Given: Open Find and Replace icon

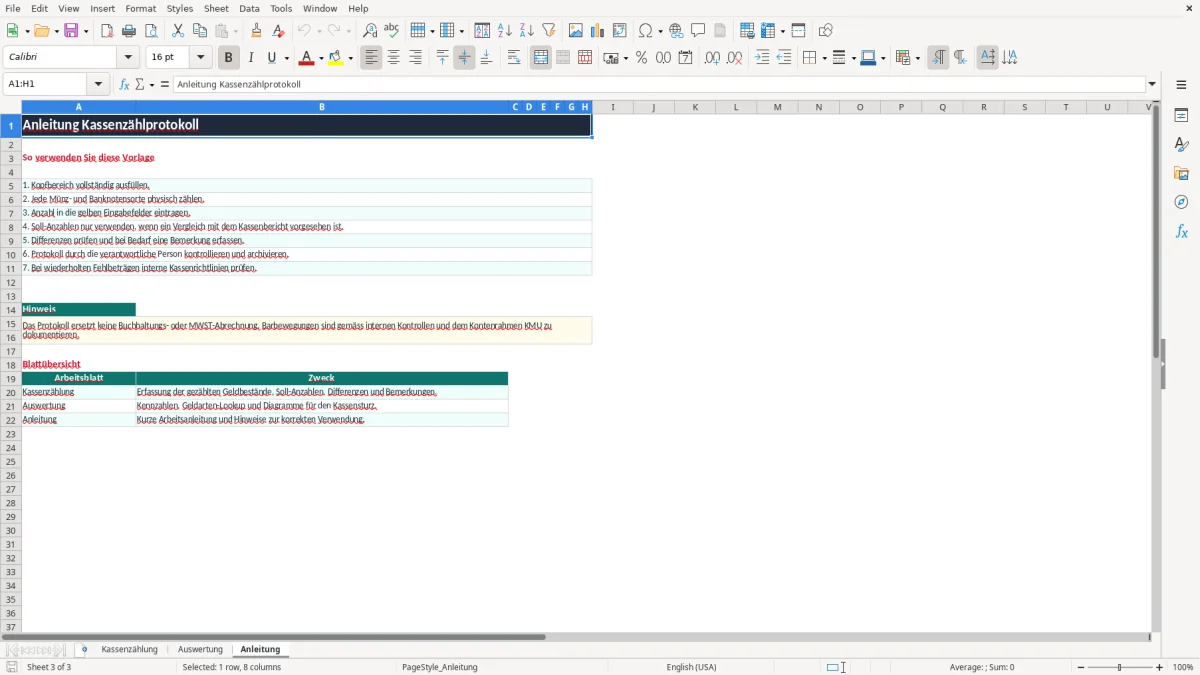Looking at the screenshot, I should tap(370, 31).
